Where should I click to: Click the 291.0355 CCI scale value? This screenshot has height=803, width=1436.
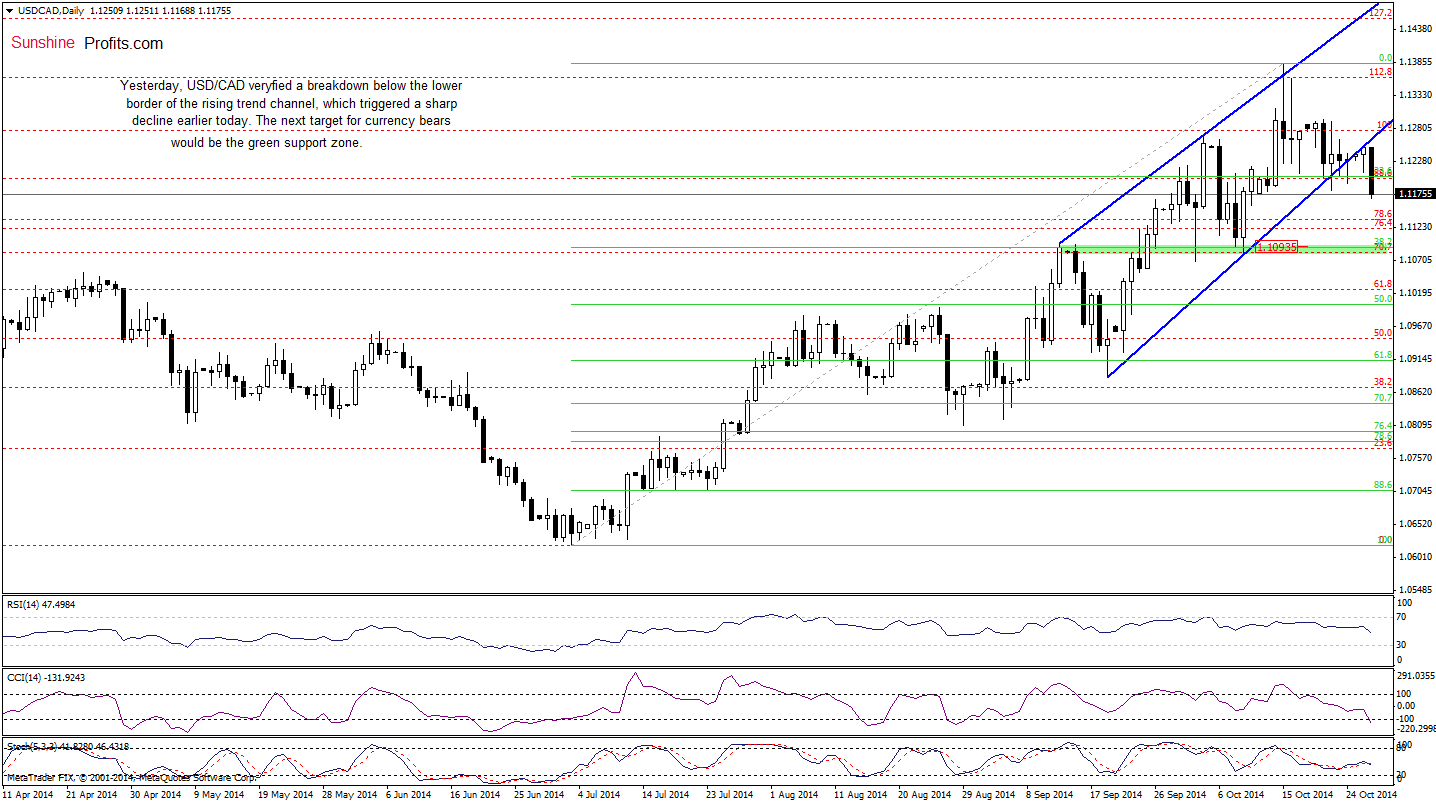[1415, 677]
